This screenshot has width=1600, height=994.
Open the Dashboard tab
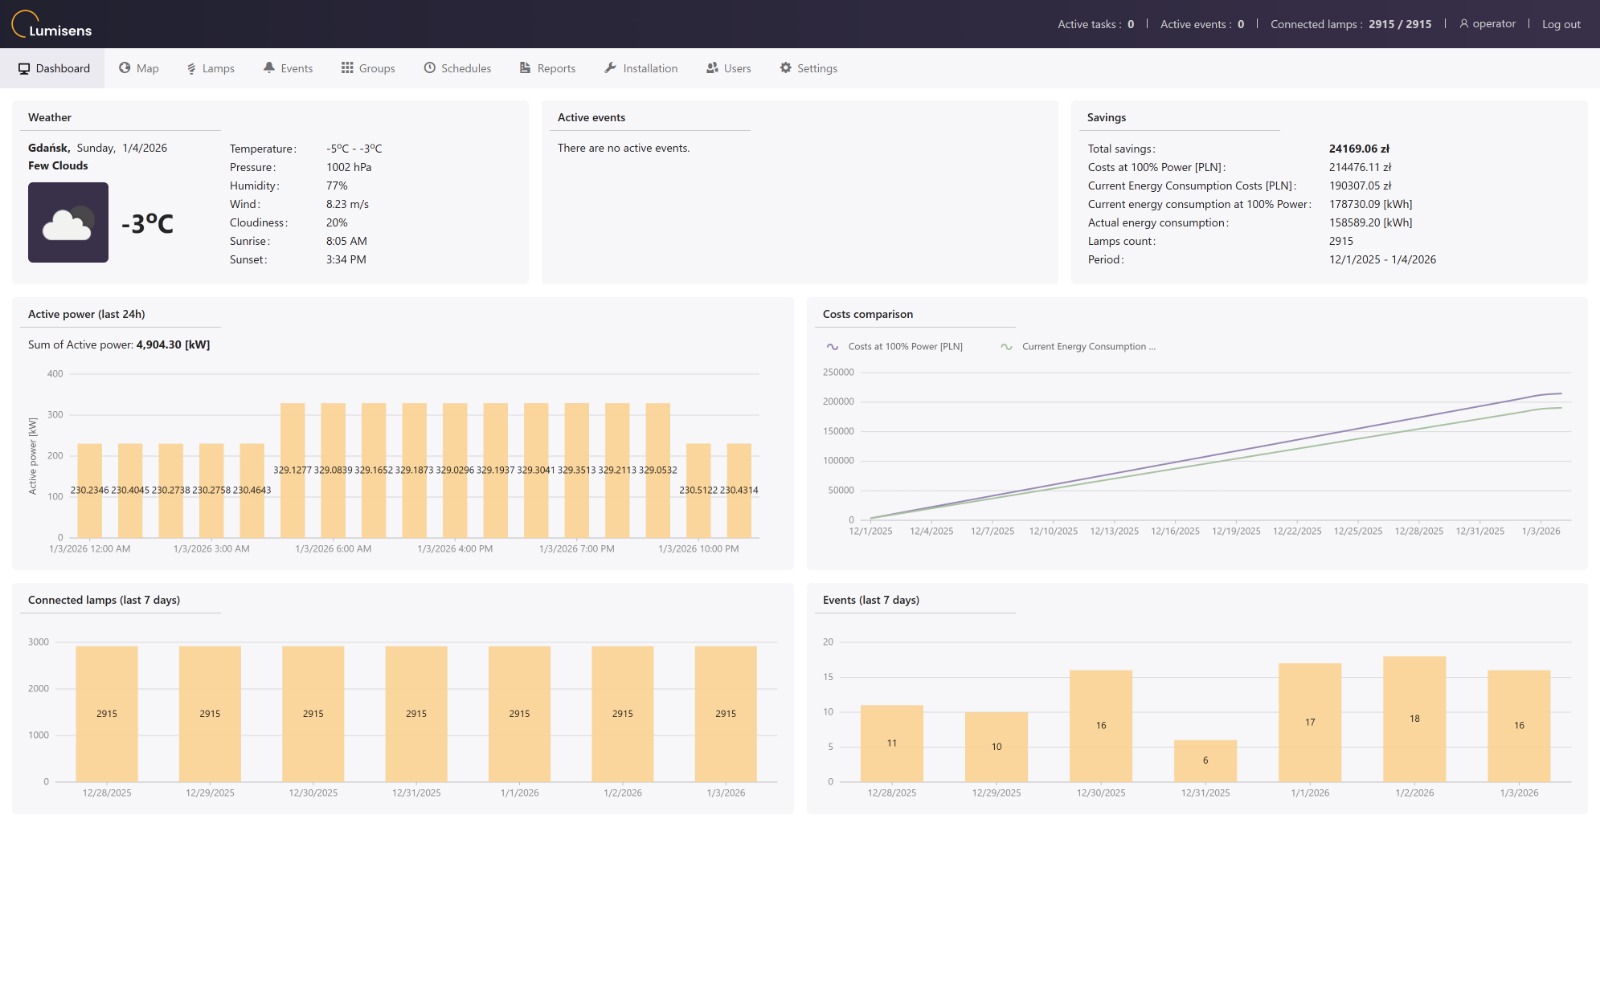tap(54, 68)
